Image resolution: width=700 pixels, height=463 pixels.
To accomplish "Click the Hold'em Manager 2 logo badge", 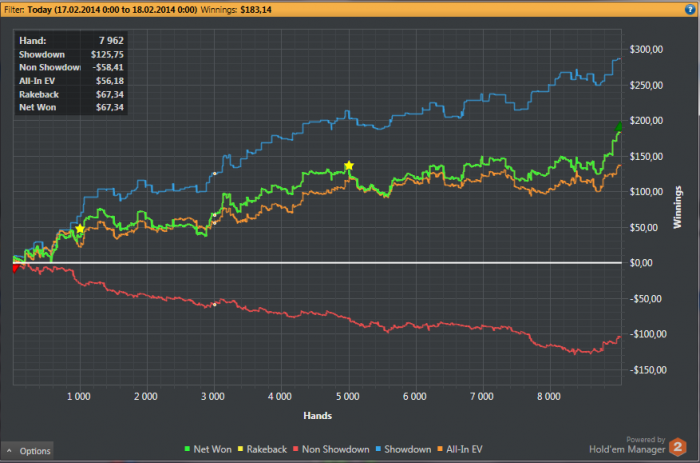I will 678,447.
